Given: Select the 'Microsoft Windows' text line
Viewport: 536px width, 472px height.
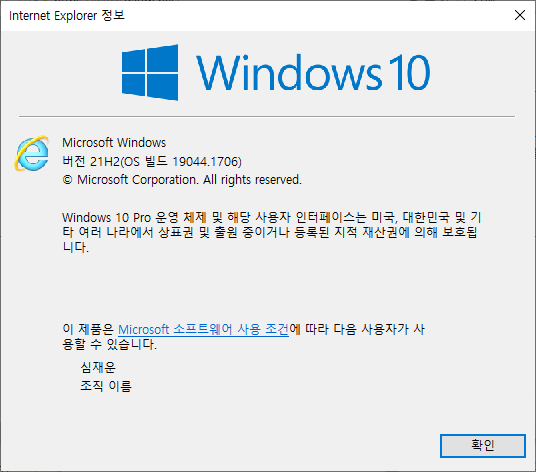Looking at the screenshot, I should click(114, 143).
